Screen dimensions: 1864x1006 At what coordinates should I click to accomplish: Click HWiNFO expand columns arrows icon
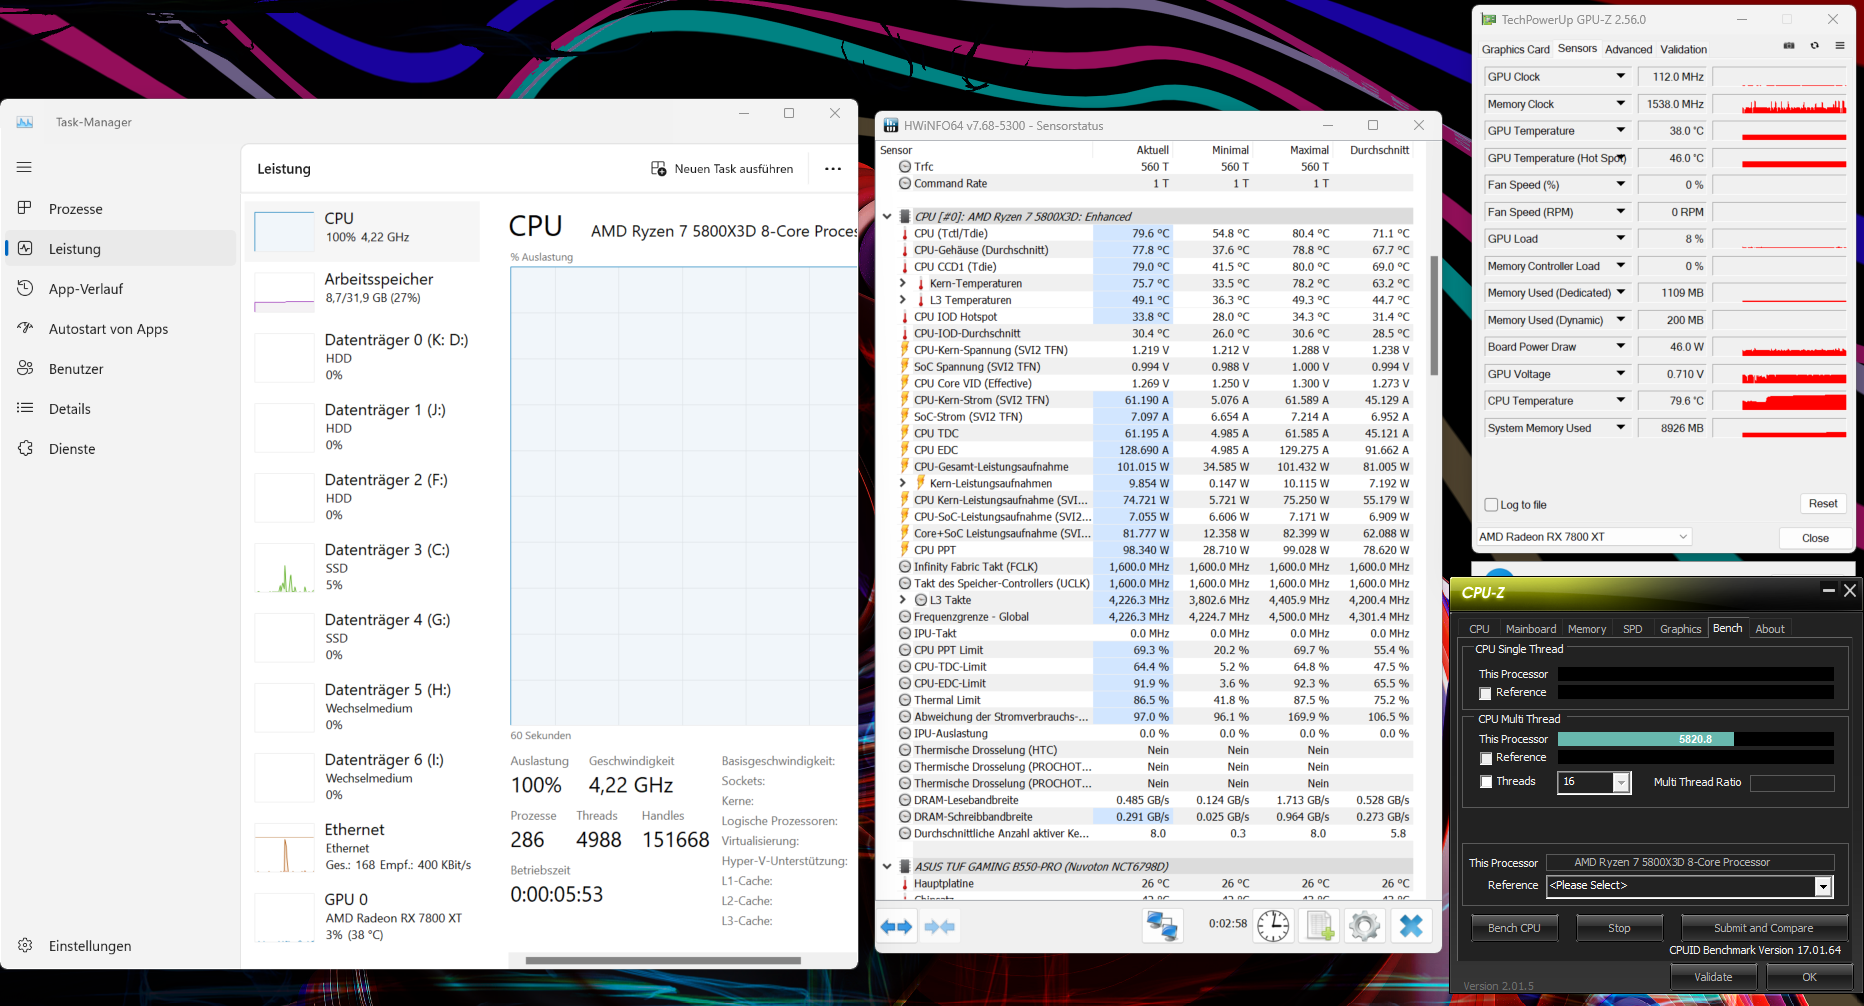coord(896,927)
